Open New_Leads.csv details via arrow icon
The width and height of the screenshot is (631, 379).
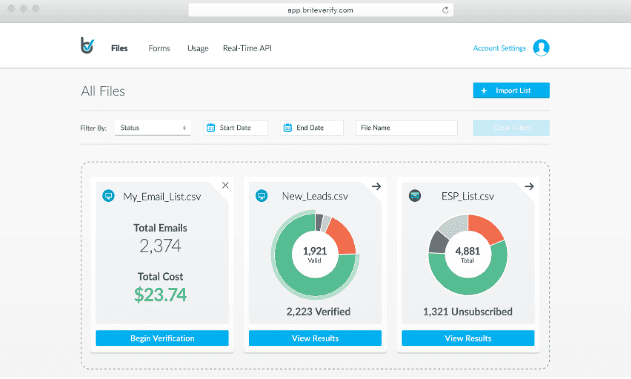(376, 186)
